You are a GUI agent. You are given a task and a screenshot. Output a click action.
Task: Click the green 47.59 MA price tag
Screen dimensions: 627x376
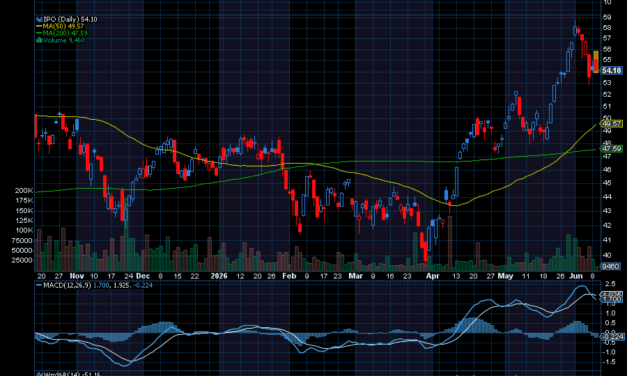(x=612, y=148)
